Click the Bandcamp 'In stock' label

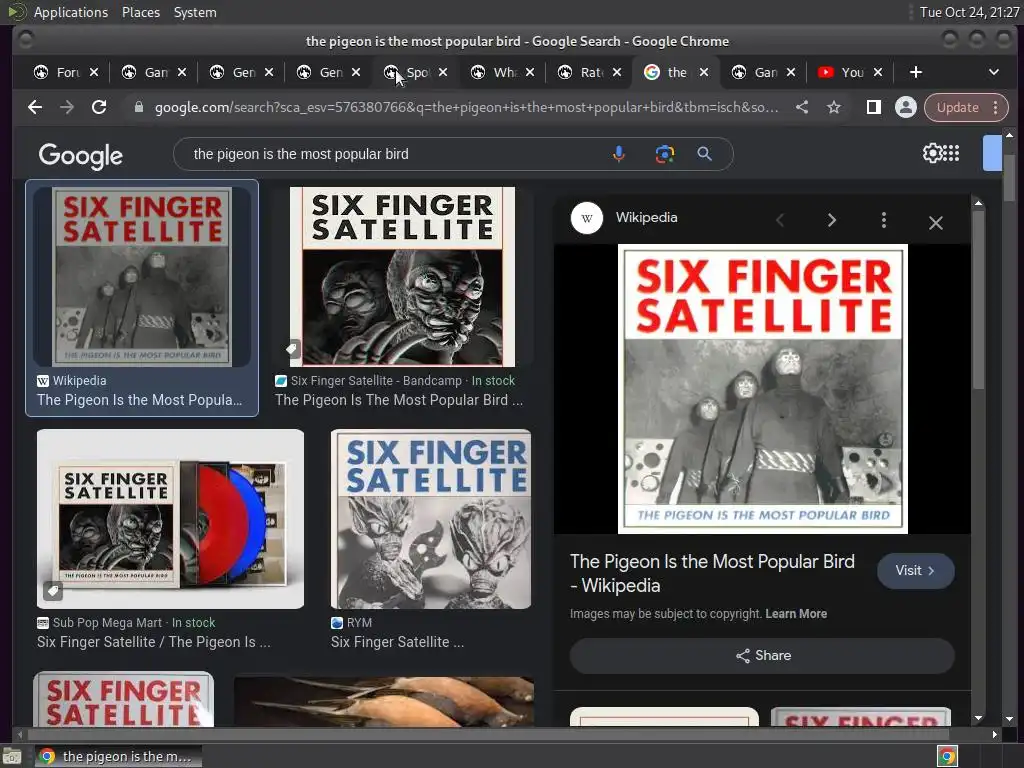[493, 381]
